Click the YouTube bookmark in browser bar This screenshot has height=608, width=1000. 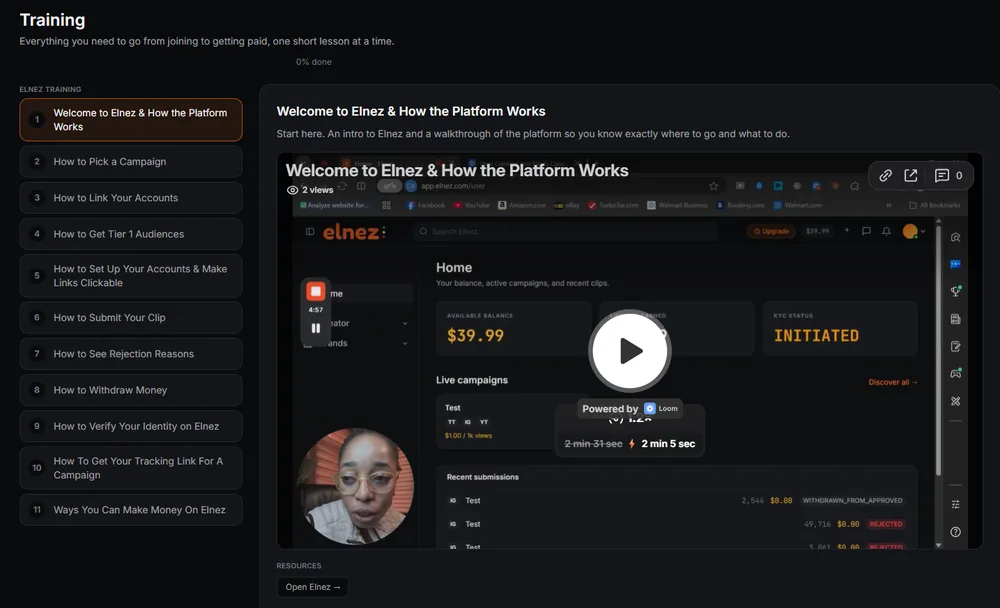click(x=471, y=205)
